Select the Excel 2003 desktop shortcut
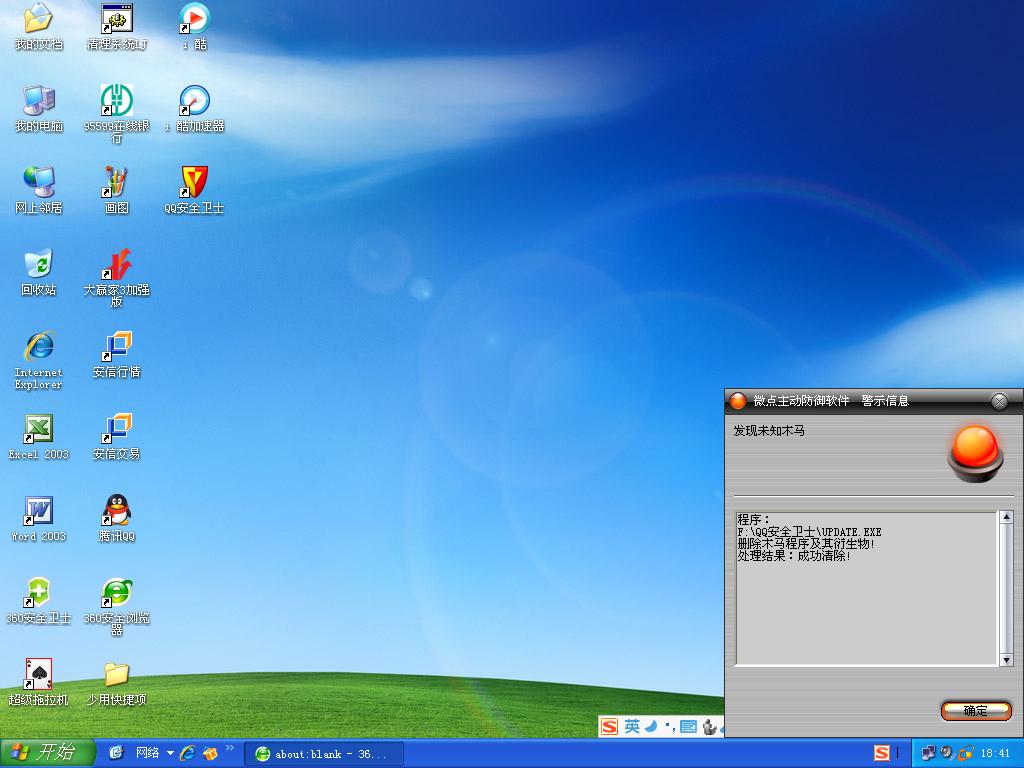1024x768 pixels. click(x=39, y=438)
